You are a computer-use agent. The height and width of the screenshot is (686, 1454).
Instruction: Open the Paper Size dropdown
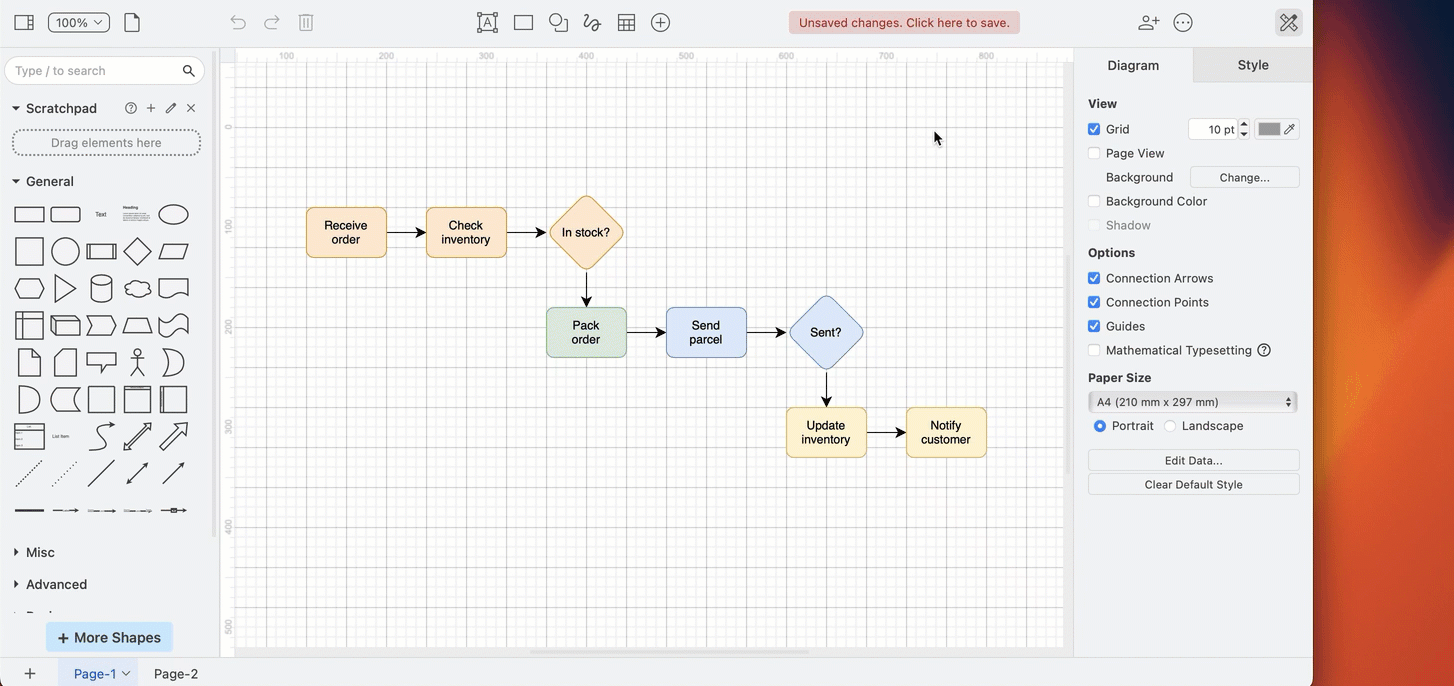(1193, 401)
